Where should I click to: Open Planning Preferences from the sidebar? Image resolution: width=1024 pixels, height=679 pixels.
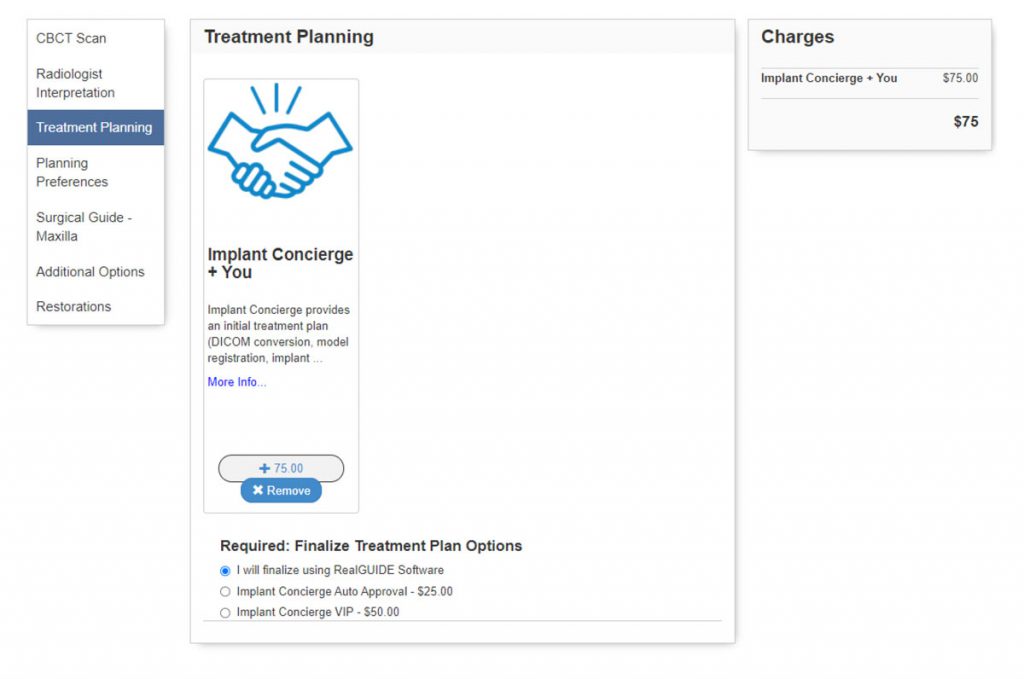tap(72, 172)
